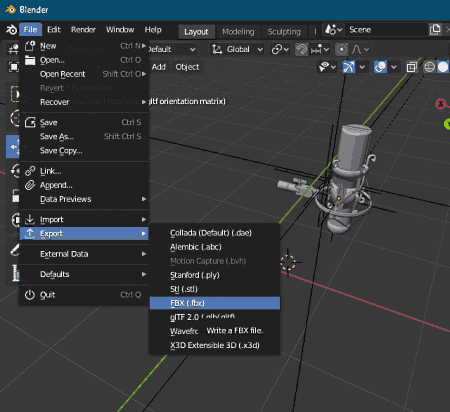Open the Object menu in viewport header
Viewport: 450px width, 412px height.
tap(187, 67)
